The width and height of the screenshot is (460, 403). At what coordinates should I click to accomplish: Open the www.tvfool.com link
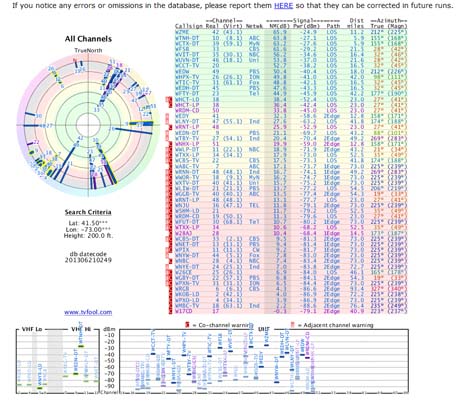[x=88, y=312]
